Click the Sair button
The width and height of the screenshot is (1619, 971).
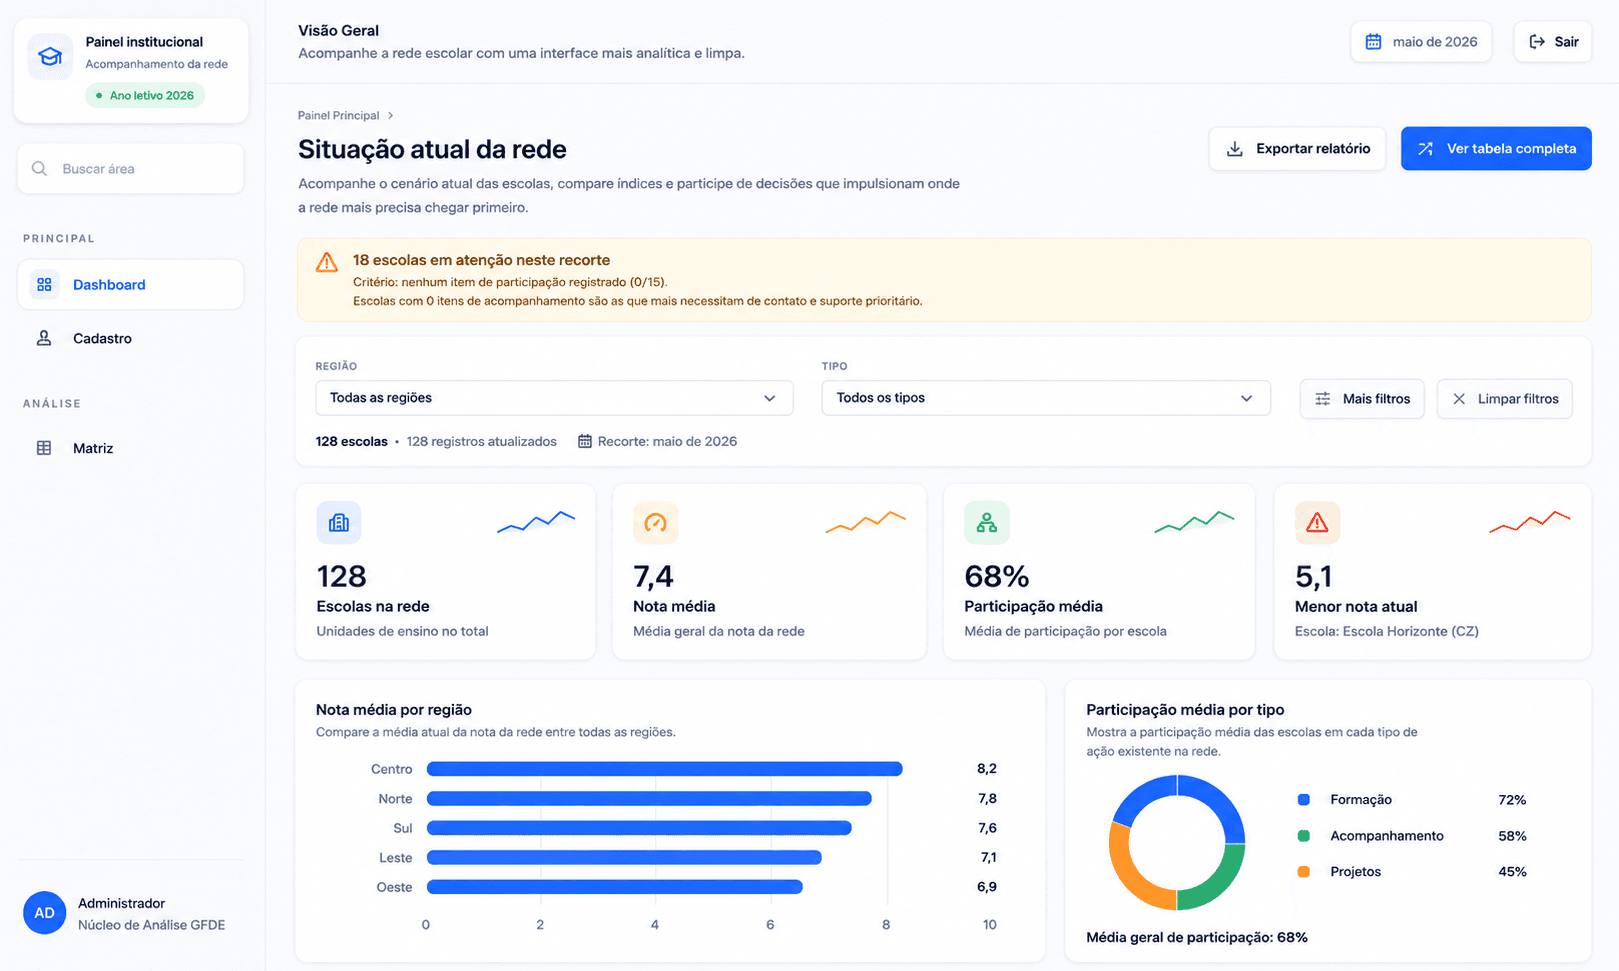click(x=1553, y=42)
